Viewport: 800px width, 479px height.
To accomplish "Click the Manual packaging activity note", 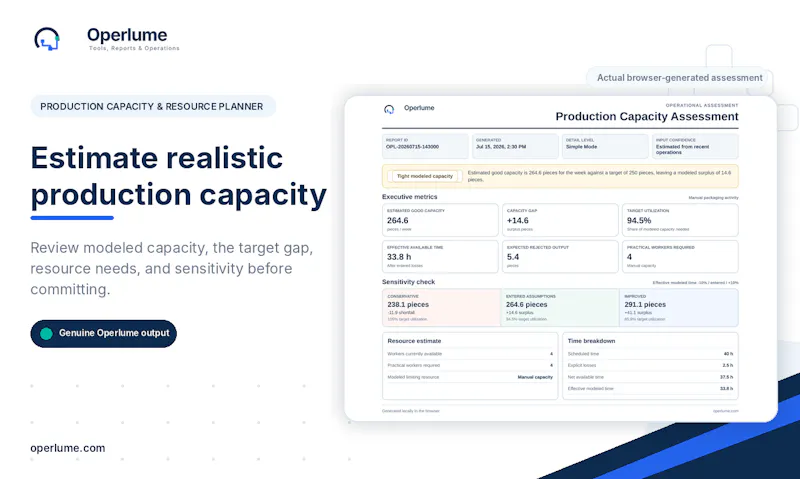I will 713,197.
